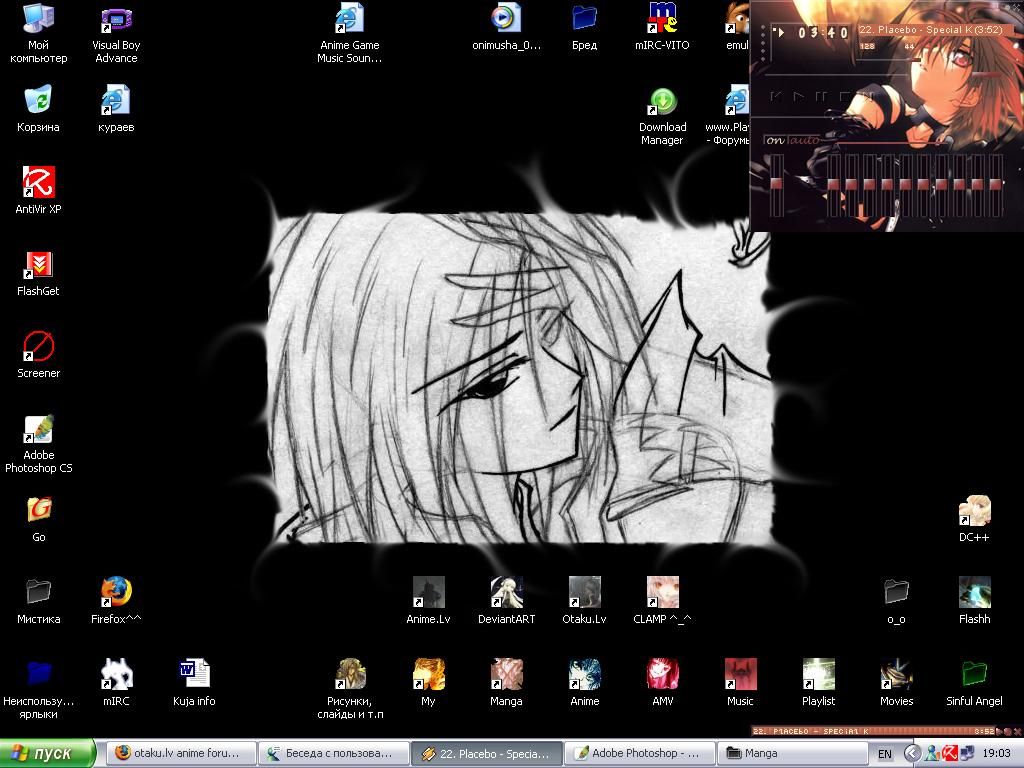Open the o_o folder
The image size is (1024, 768).
897,602
